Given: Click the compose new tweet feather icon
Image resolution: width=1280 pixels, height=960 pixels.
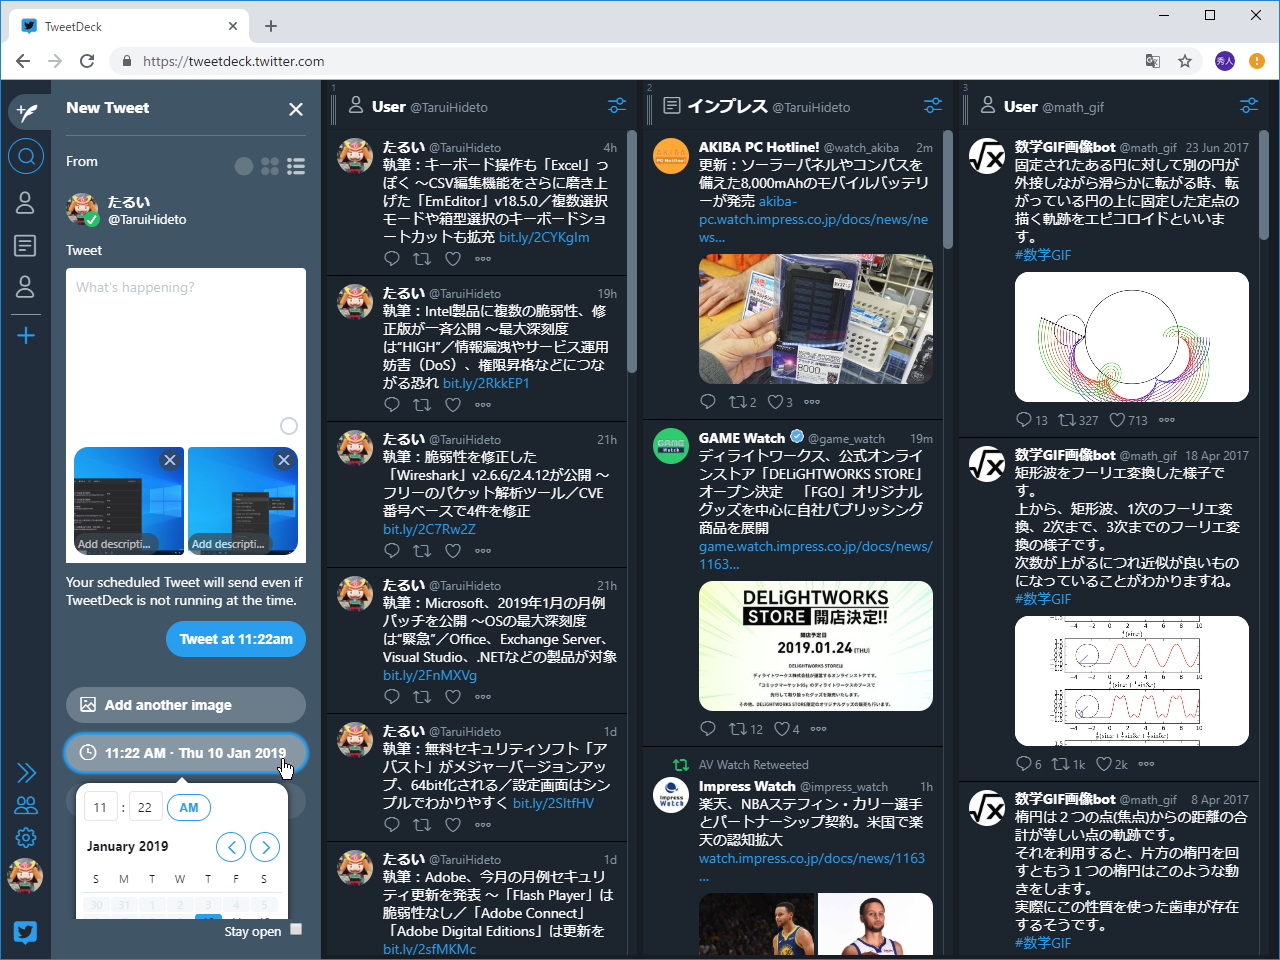Looking at the screenshot, I should pyautogui.click(x=28, y=111).
